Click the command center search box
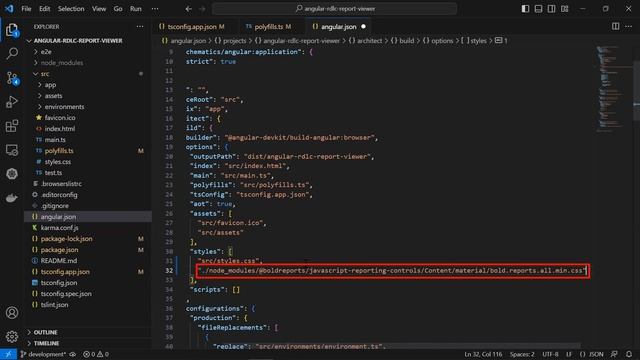 point(335,9)
